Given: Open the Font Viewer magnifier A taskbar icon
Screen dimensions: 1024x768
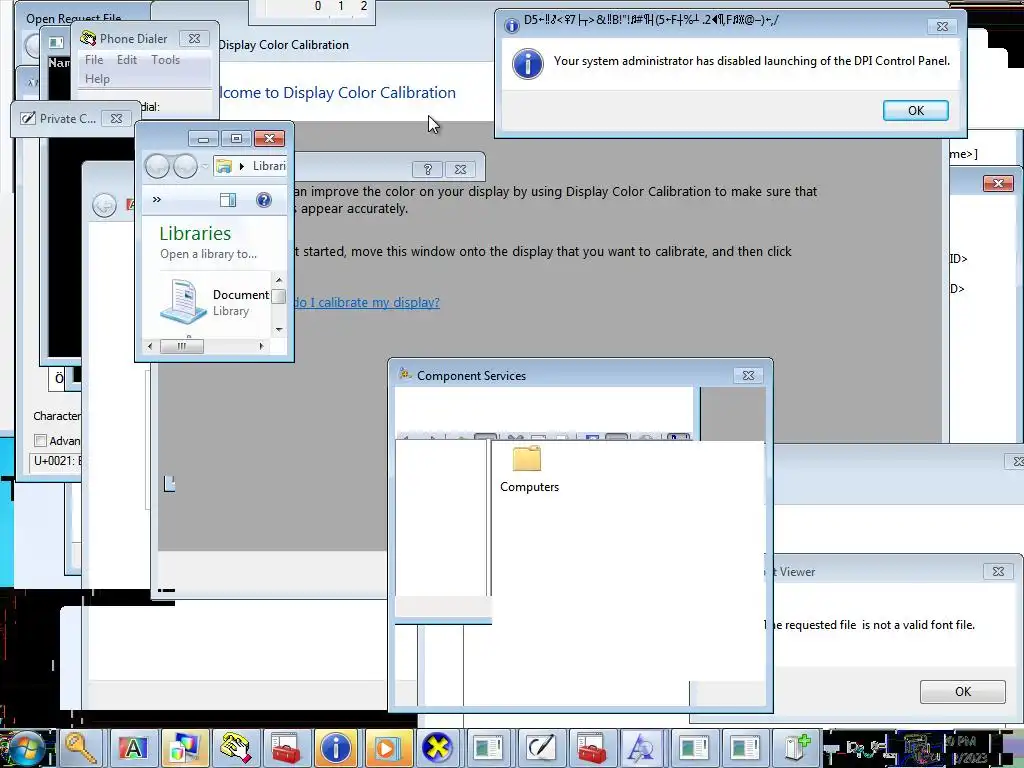Looking at the screenshot, I should 642,748.
